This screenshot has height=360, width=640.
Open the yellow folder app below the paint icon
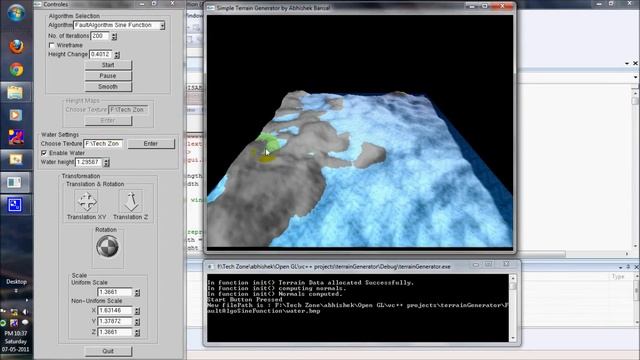point(16,160)
